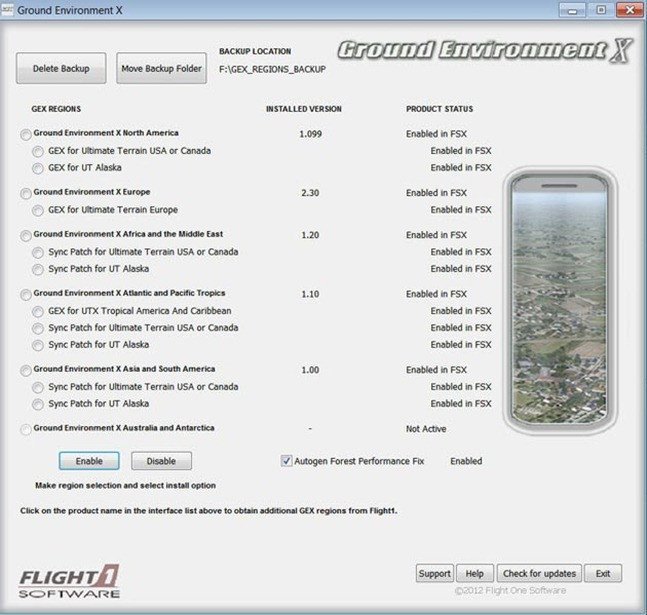Click the window icon in the title bar
The image size is (647, 615).
point(7,10)
